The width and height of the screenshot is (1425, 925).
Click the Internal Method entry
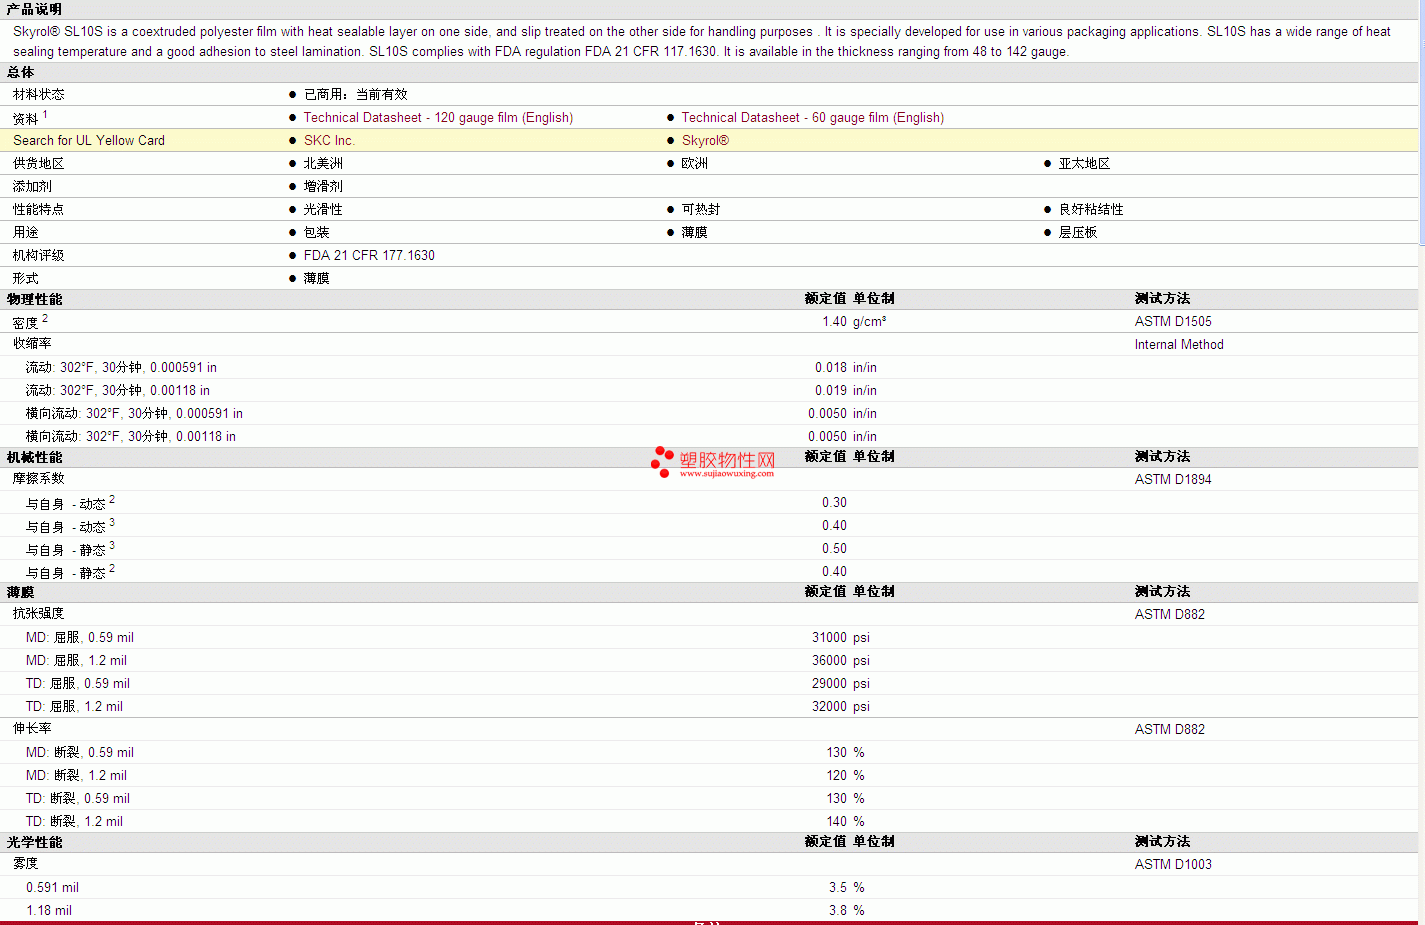click(1179, 344)
